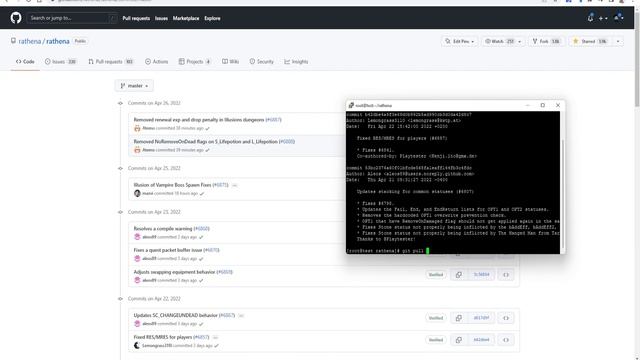Show check status on SC_CHANGEUNDEAD commit

pyautogui.click(x=201, y=324)
